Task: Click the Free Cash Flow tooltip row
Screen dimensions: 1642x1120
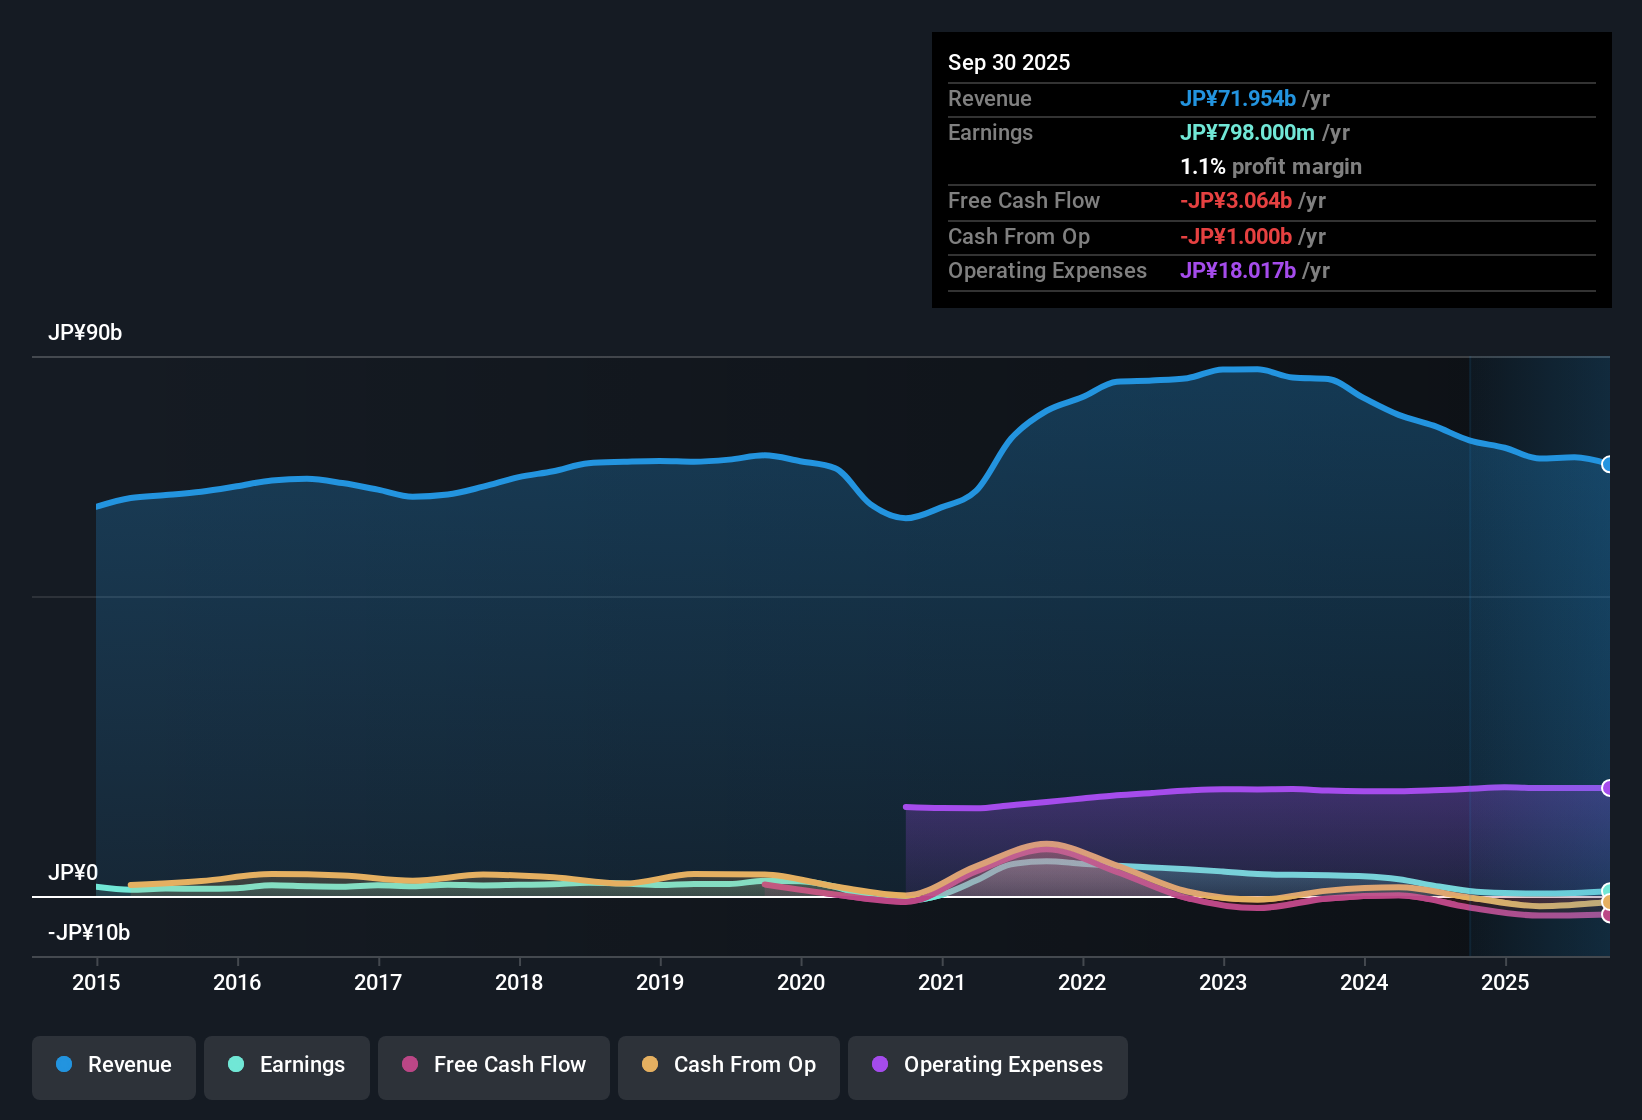Action: point(1024,200)
